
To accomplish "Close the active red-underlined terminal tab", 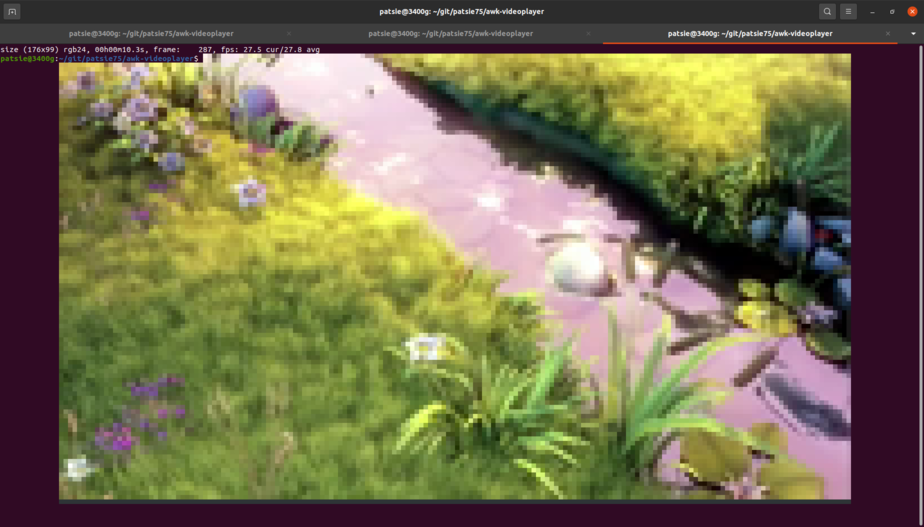I will (887, 34).
